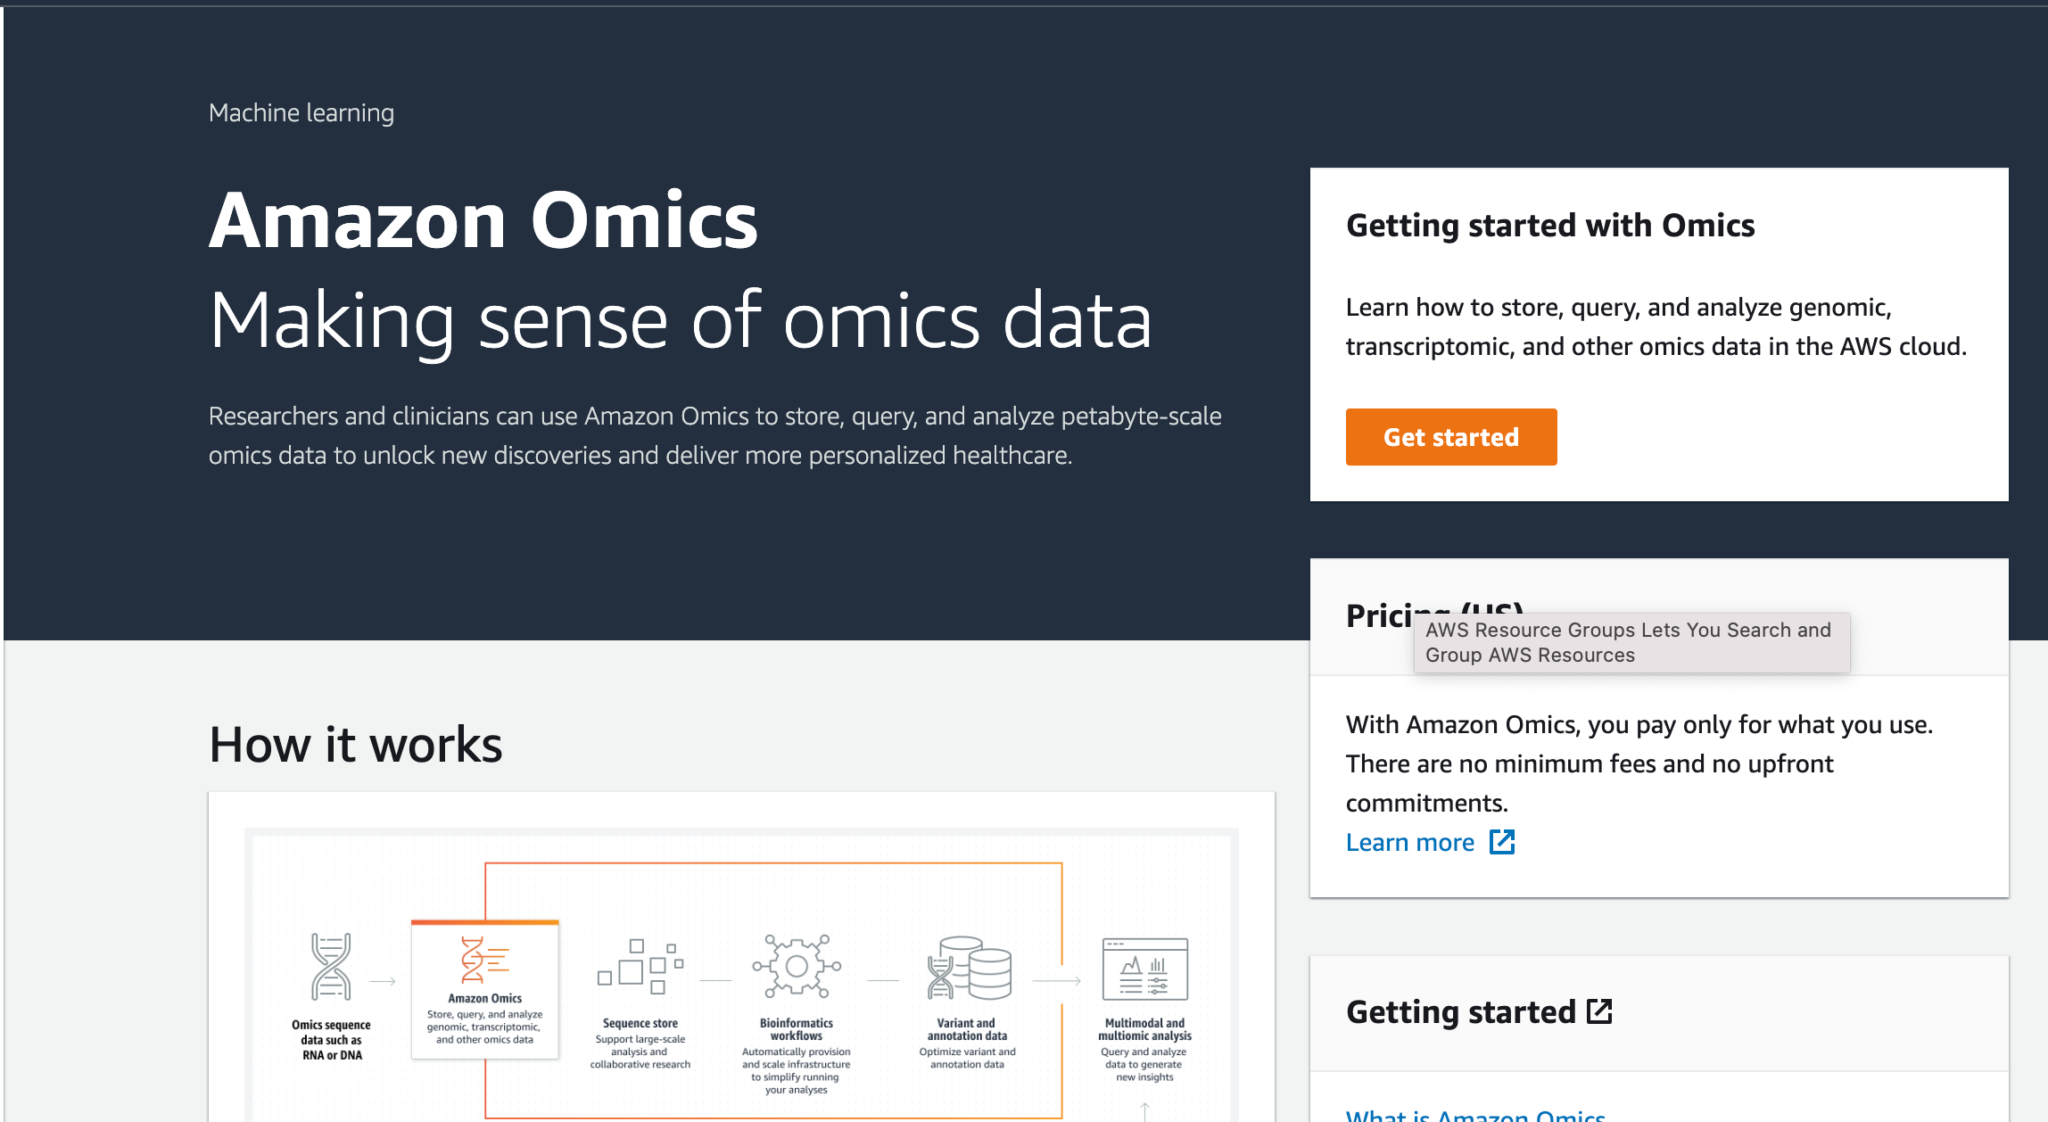Viewport: 2048px width, 1122px height.
Task: Click the external-link icon next to Learn more
Action: click(1504, 841)
